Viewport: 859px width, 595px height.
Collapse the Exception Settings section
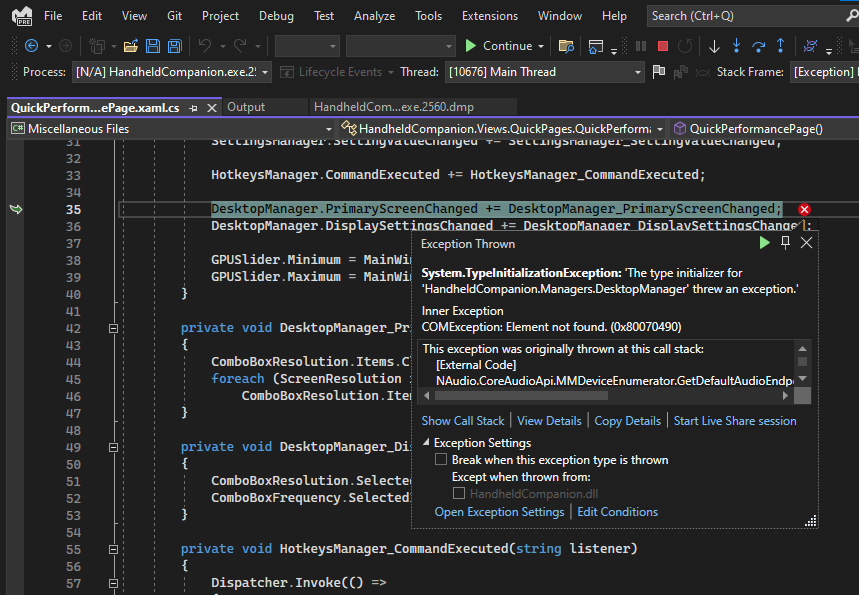[x=426, y=442]
